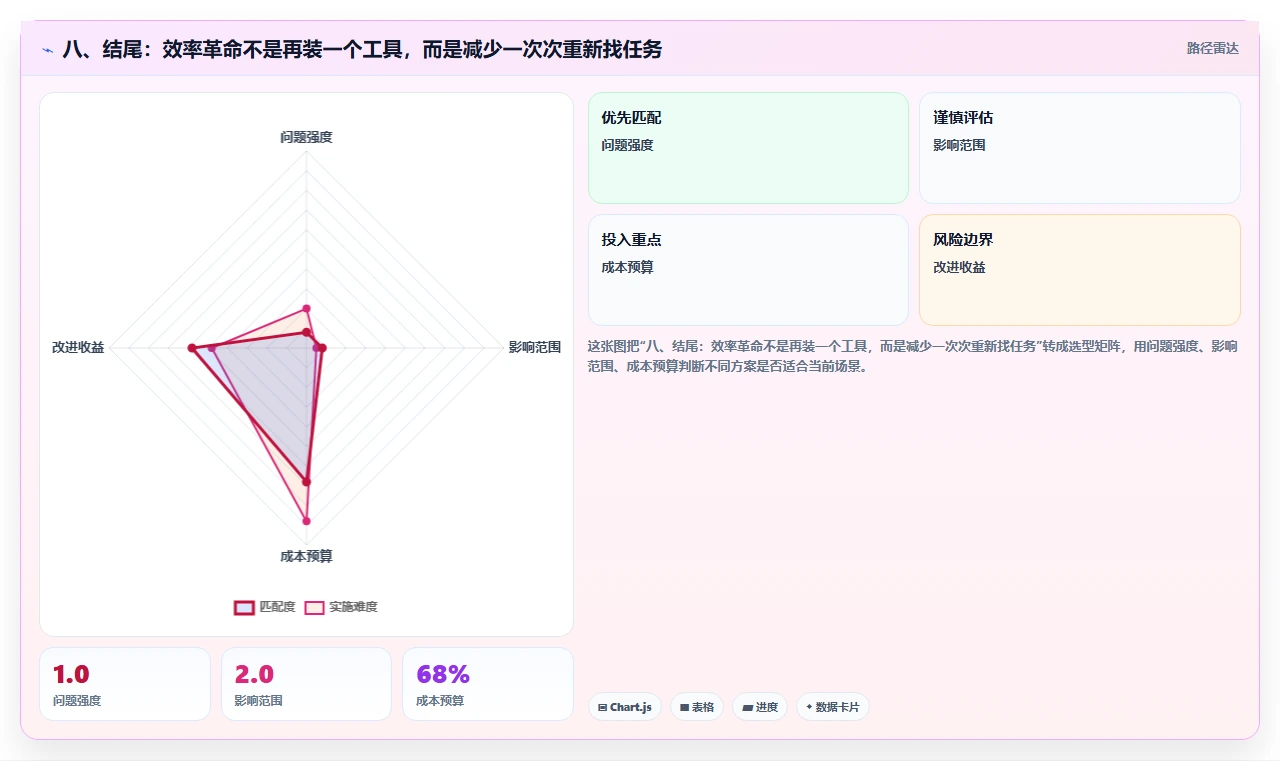This screenshot has height=761, width=1280.
Task: Select the 68% 成本预算 stat card
Action: pos(488,684)
